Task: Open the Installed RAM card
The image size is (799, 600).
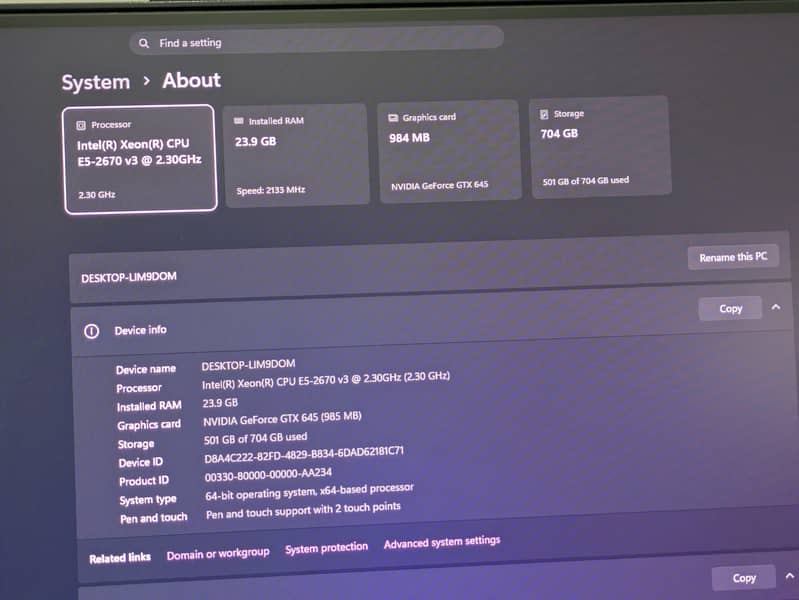Action: [x=297, y=155]
